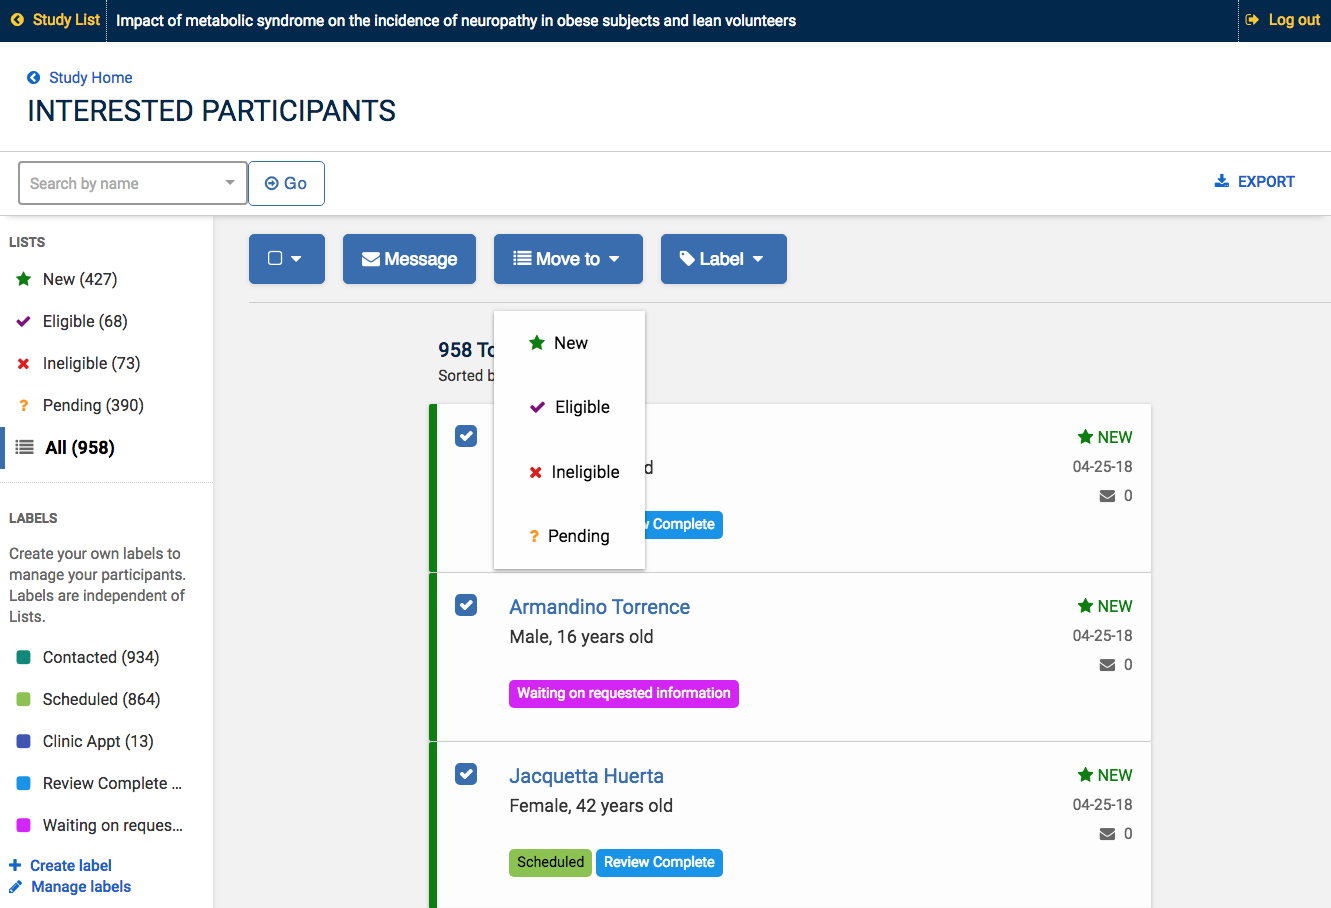Click Armandino Torrence's NEW star status

[1105, 606]
